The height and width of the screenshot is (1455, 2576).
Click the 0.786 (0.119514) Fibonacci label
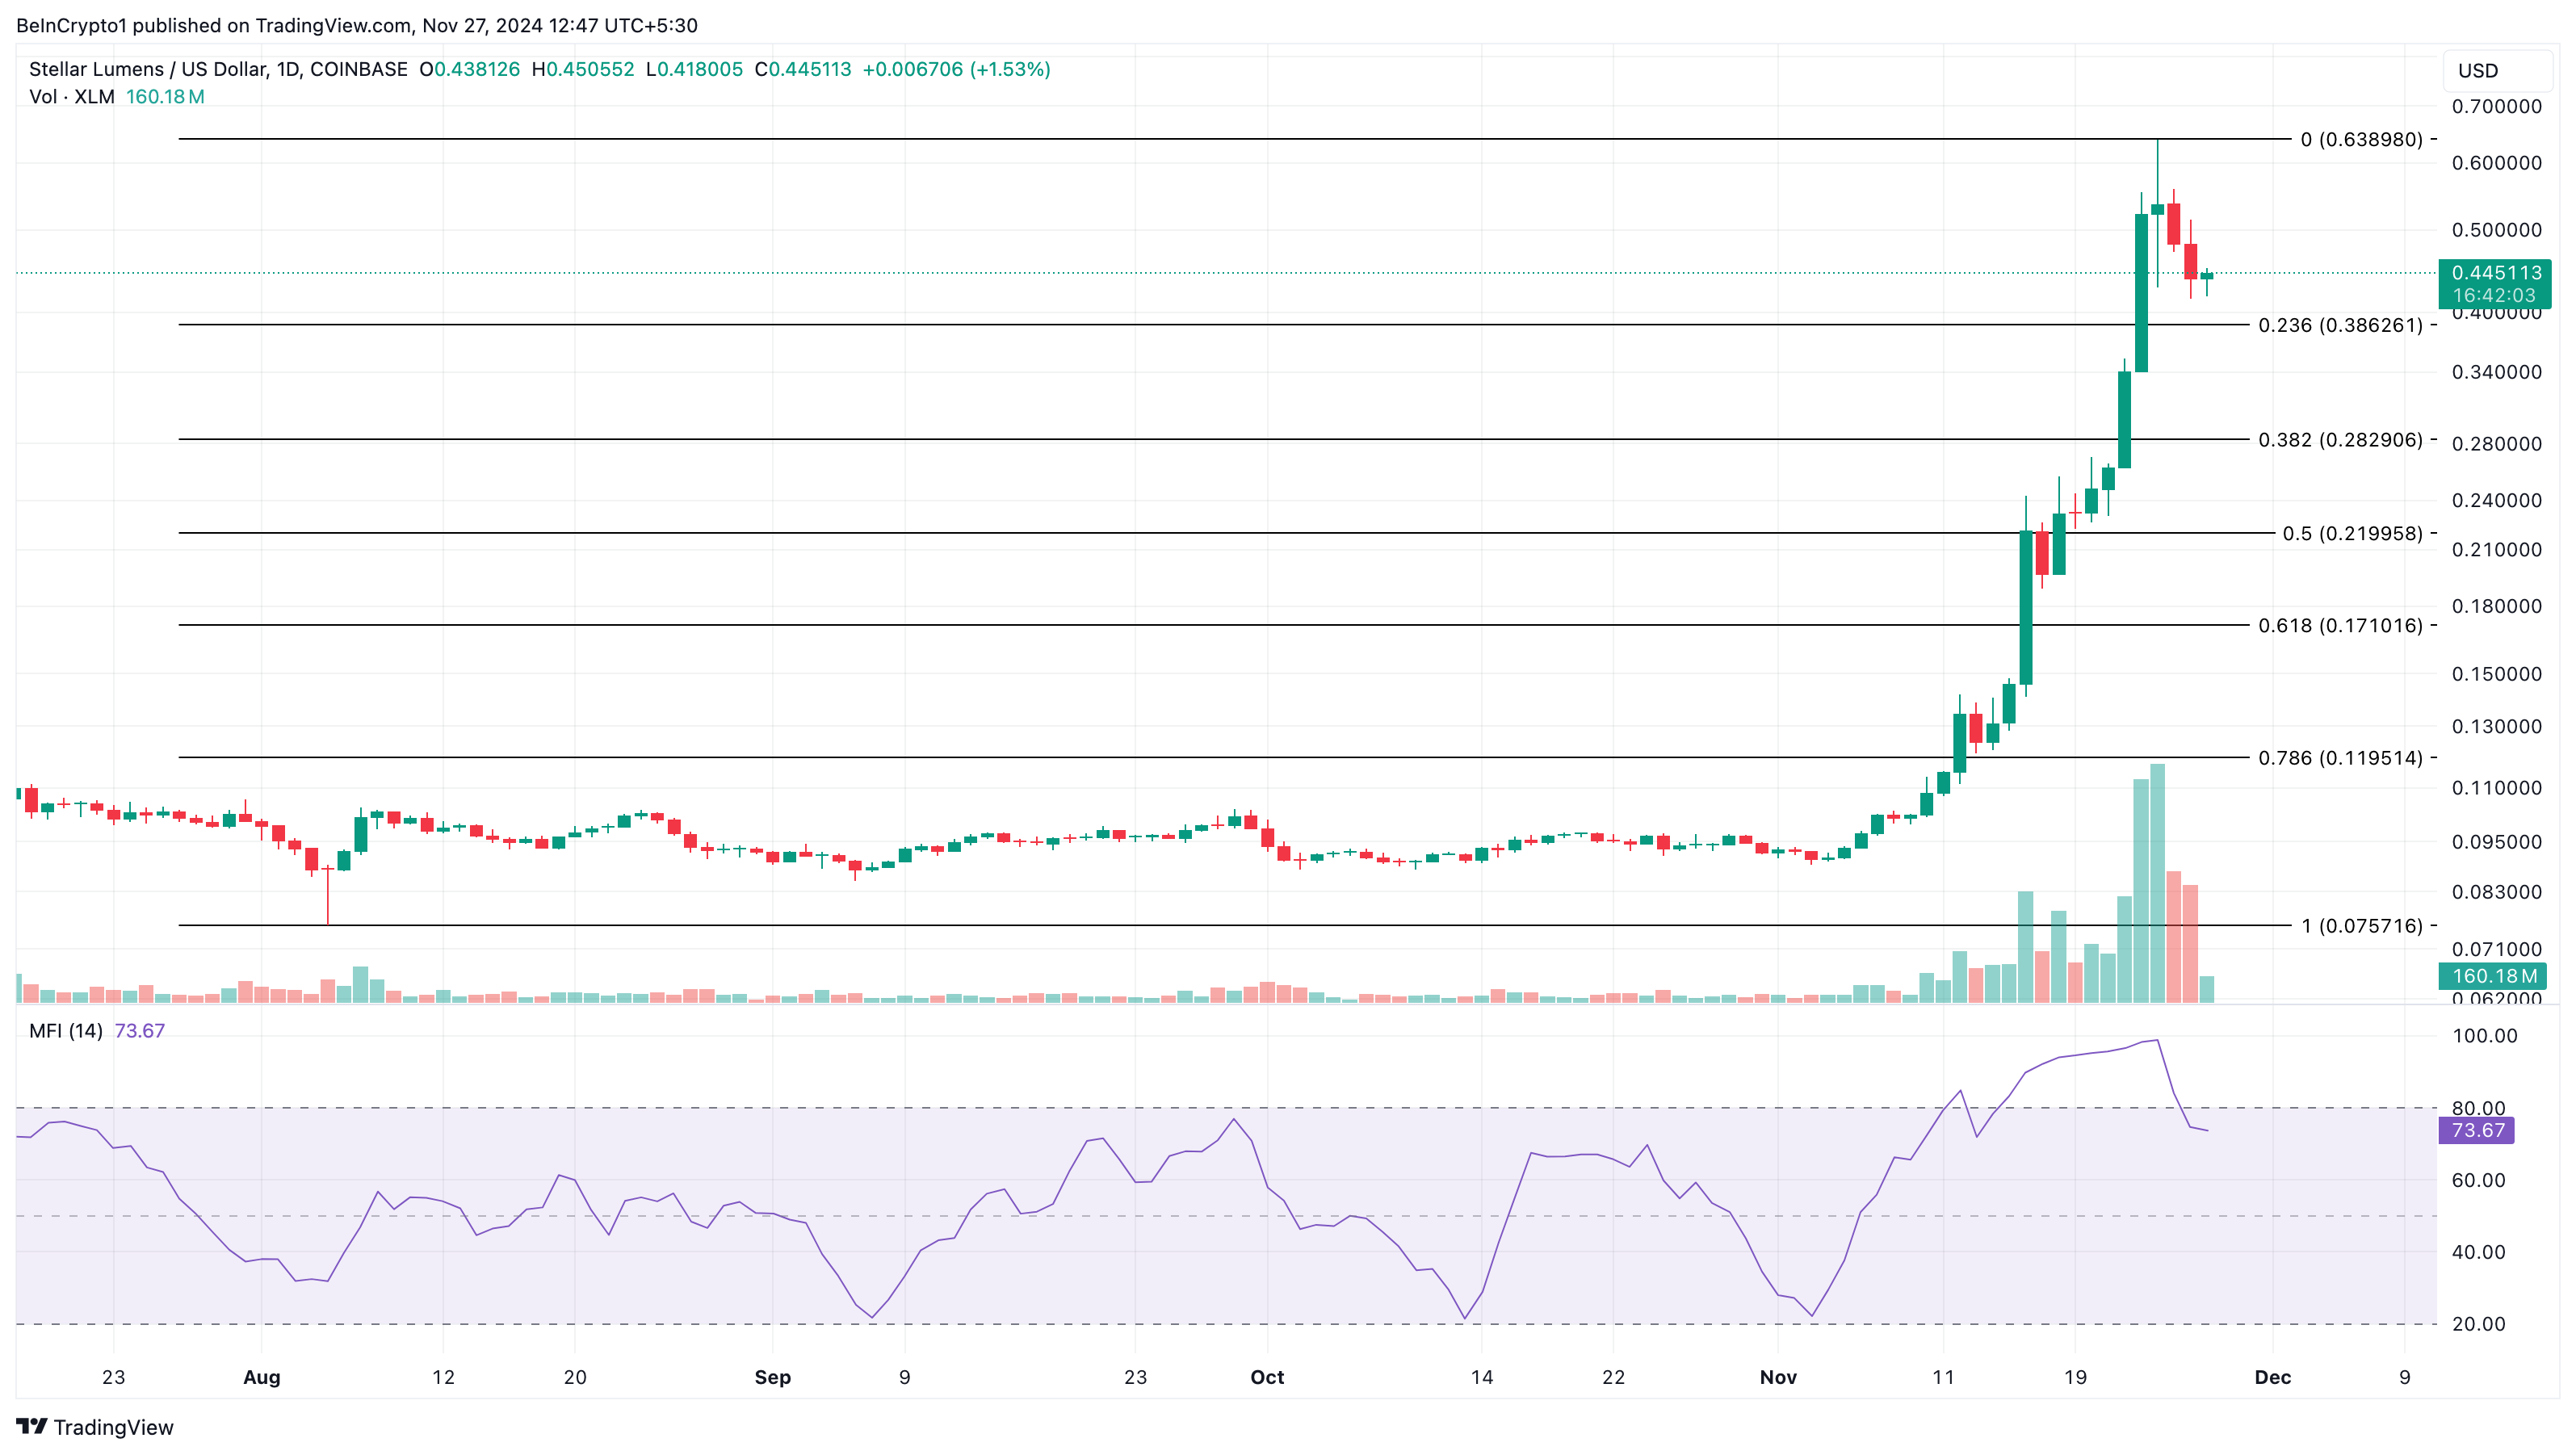point(2340,758)
